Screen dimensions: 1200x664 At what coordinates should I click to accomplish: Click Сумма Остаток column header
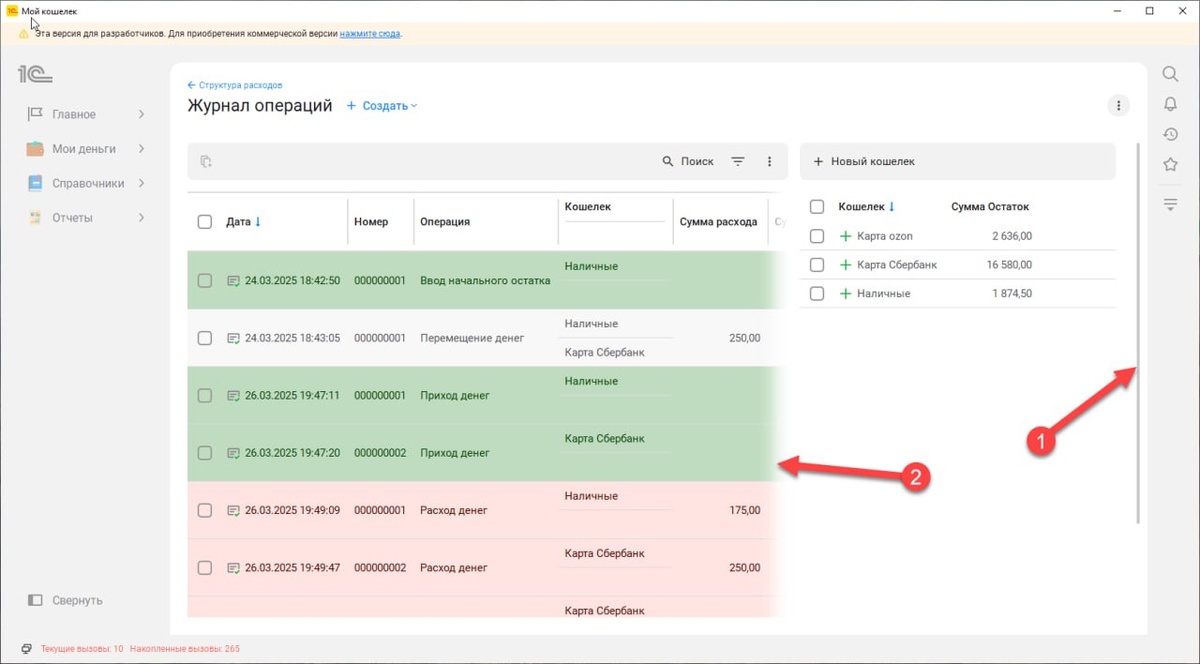pyautogui.click(x=990, y=207)
